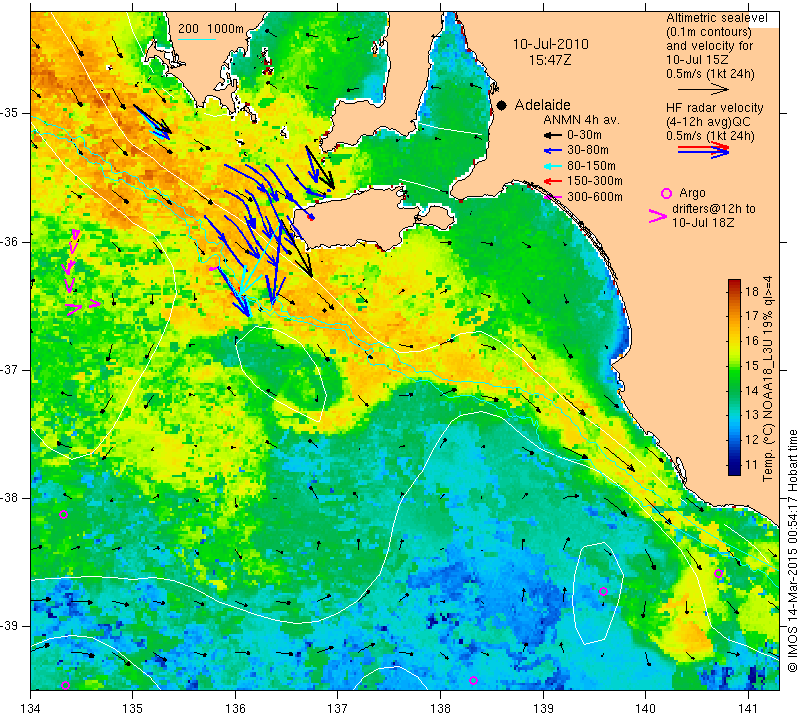Click the 'drifters@12h to' legend text

(x=714, y=209)
